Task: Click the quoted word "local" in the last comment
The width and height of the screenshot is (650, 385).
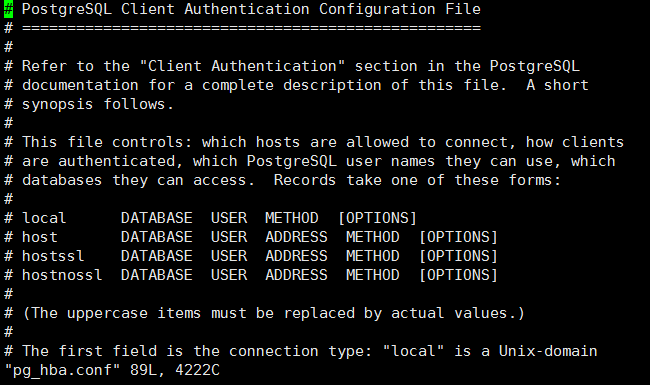Action: tap(413, 352)
